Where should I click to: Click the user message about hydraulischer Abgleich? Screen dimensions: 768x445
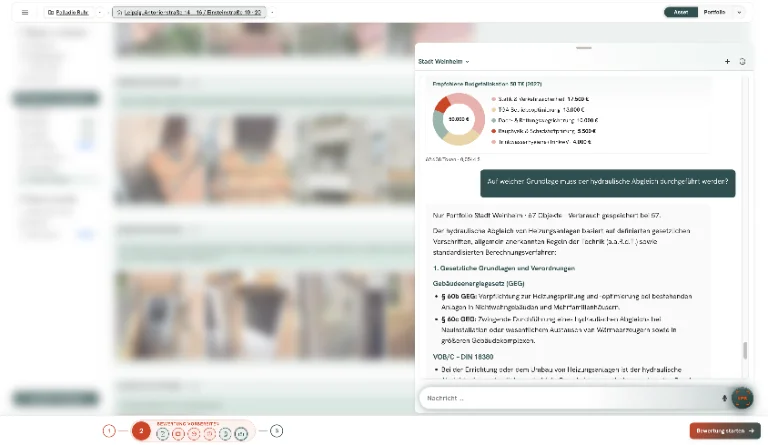[x=607, y=182]
